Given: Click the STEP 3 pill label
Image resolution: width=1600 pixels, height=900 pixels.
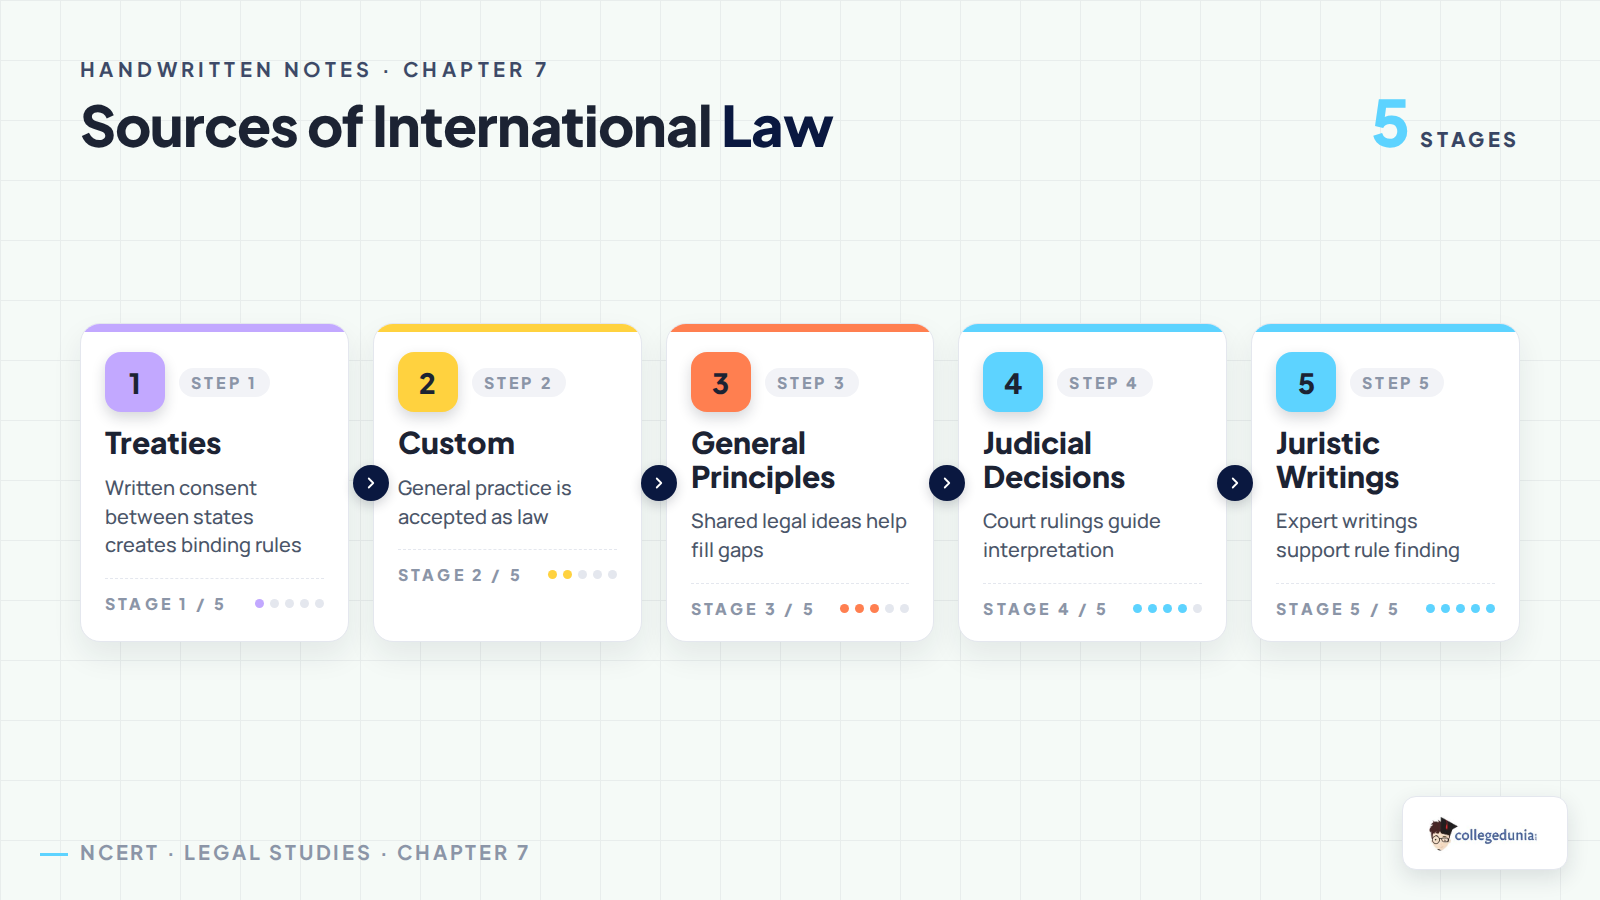Looking at the screenshot, I should [x=811, y=383].
